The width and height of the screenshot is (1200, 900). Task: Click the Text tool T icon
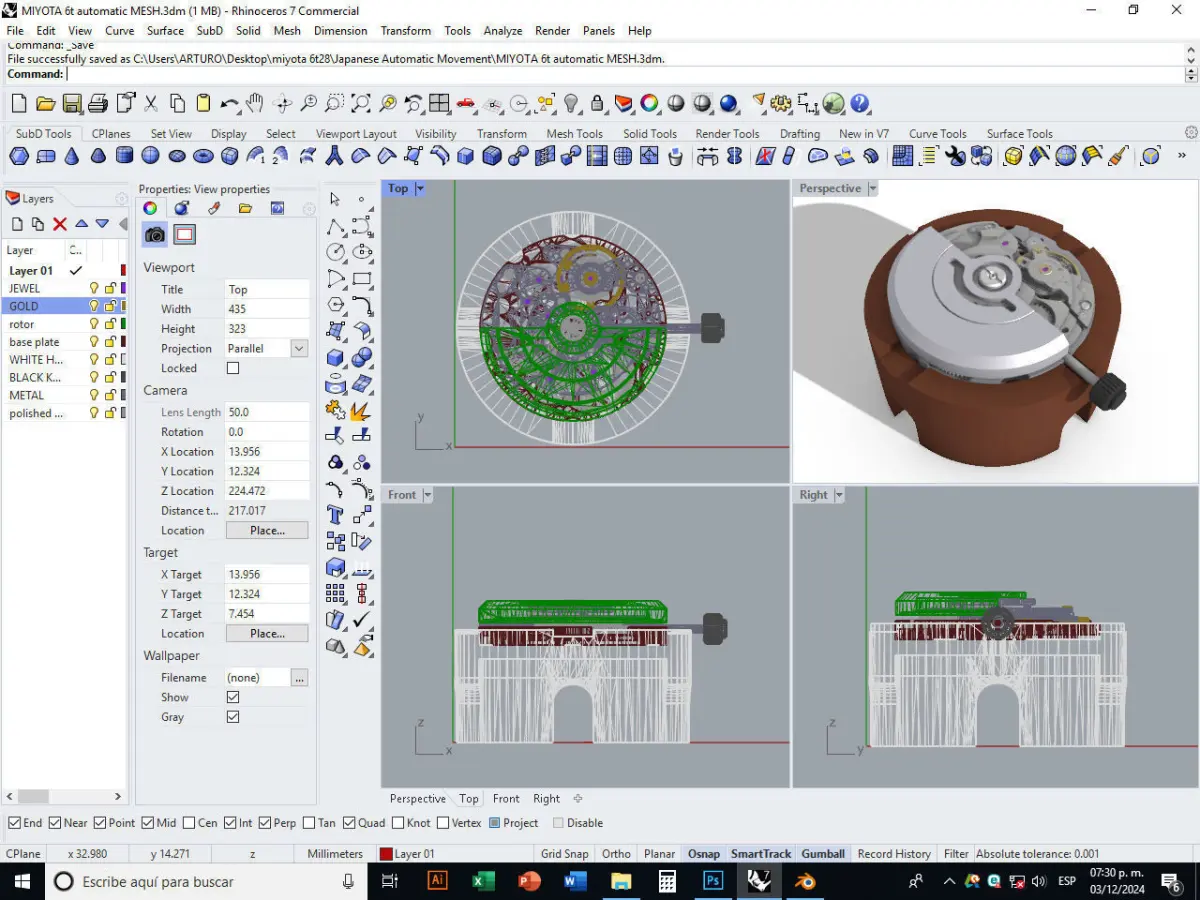click(335, 514)
